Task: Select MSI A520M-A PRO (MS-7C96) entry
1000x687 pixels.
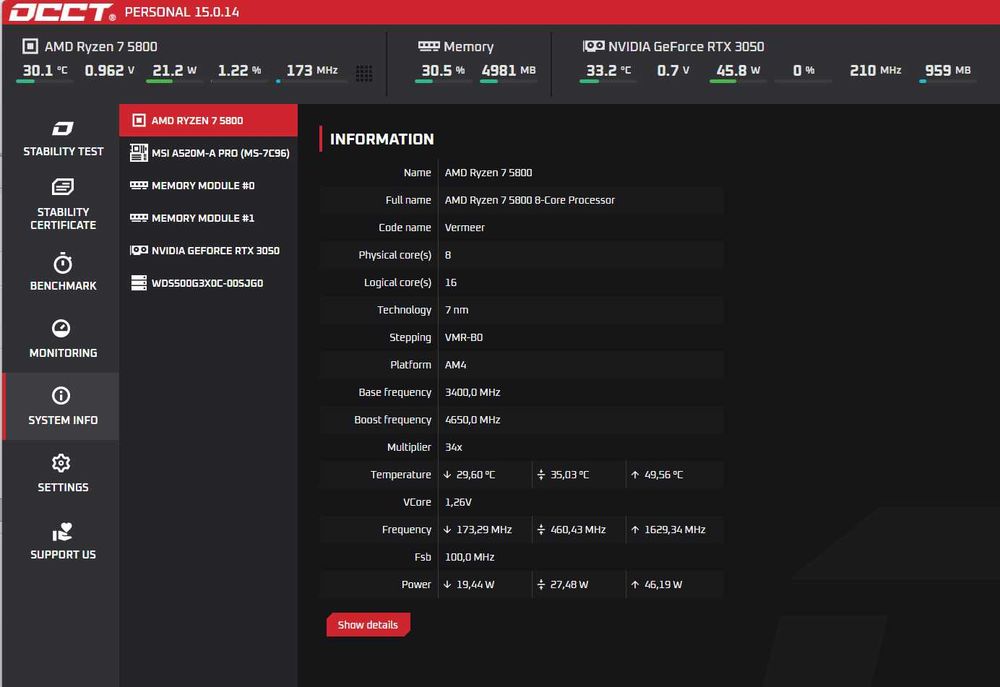Action: (x=209, y=152)
